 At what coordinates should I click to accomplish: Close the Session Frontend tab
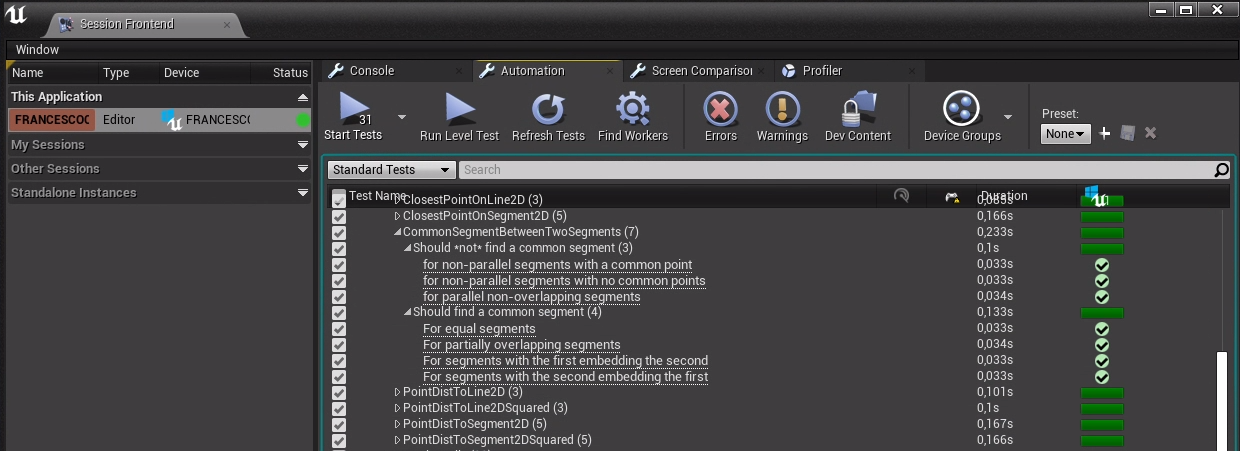pos(227,24)
